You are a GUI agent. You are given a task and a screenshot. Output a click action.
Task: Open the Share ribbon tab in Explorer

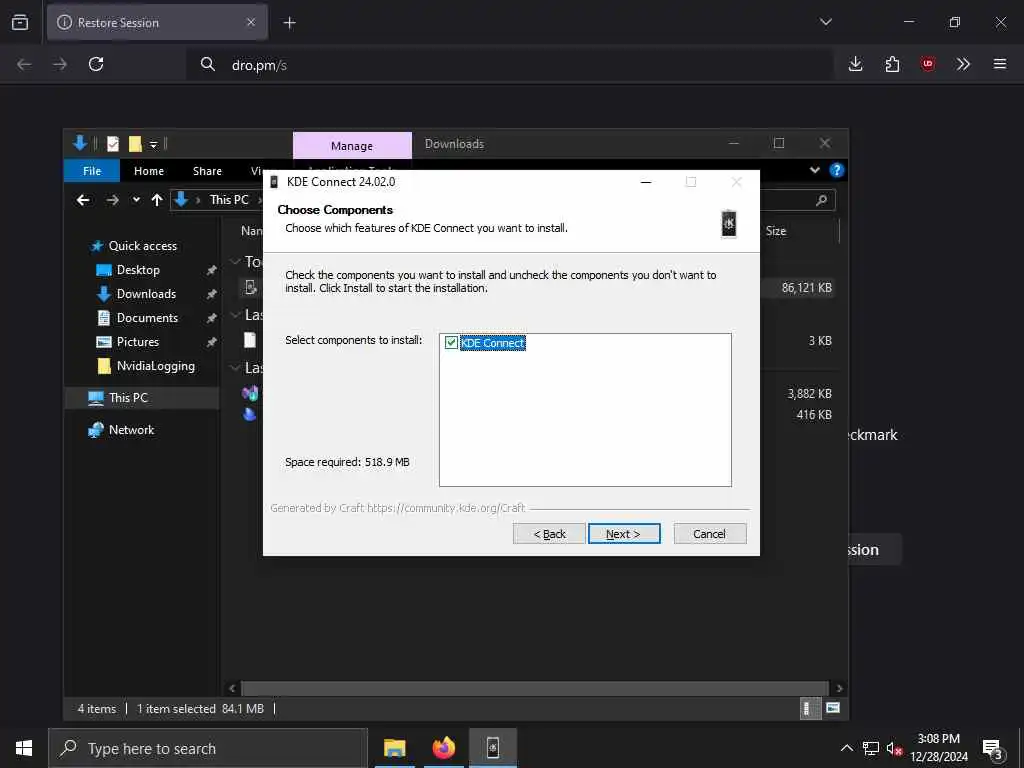coord(207,171)
